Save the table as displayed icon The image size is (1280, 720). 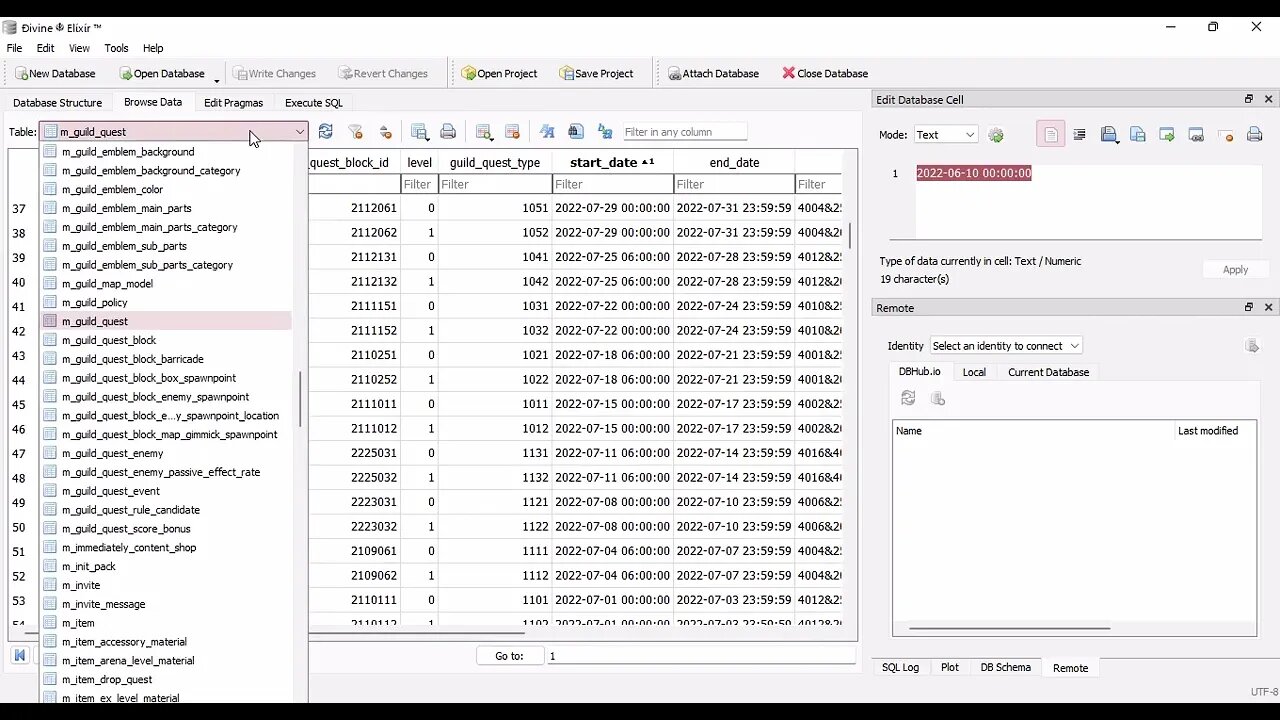420,131
